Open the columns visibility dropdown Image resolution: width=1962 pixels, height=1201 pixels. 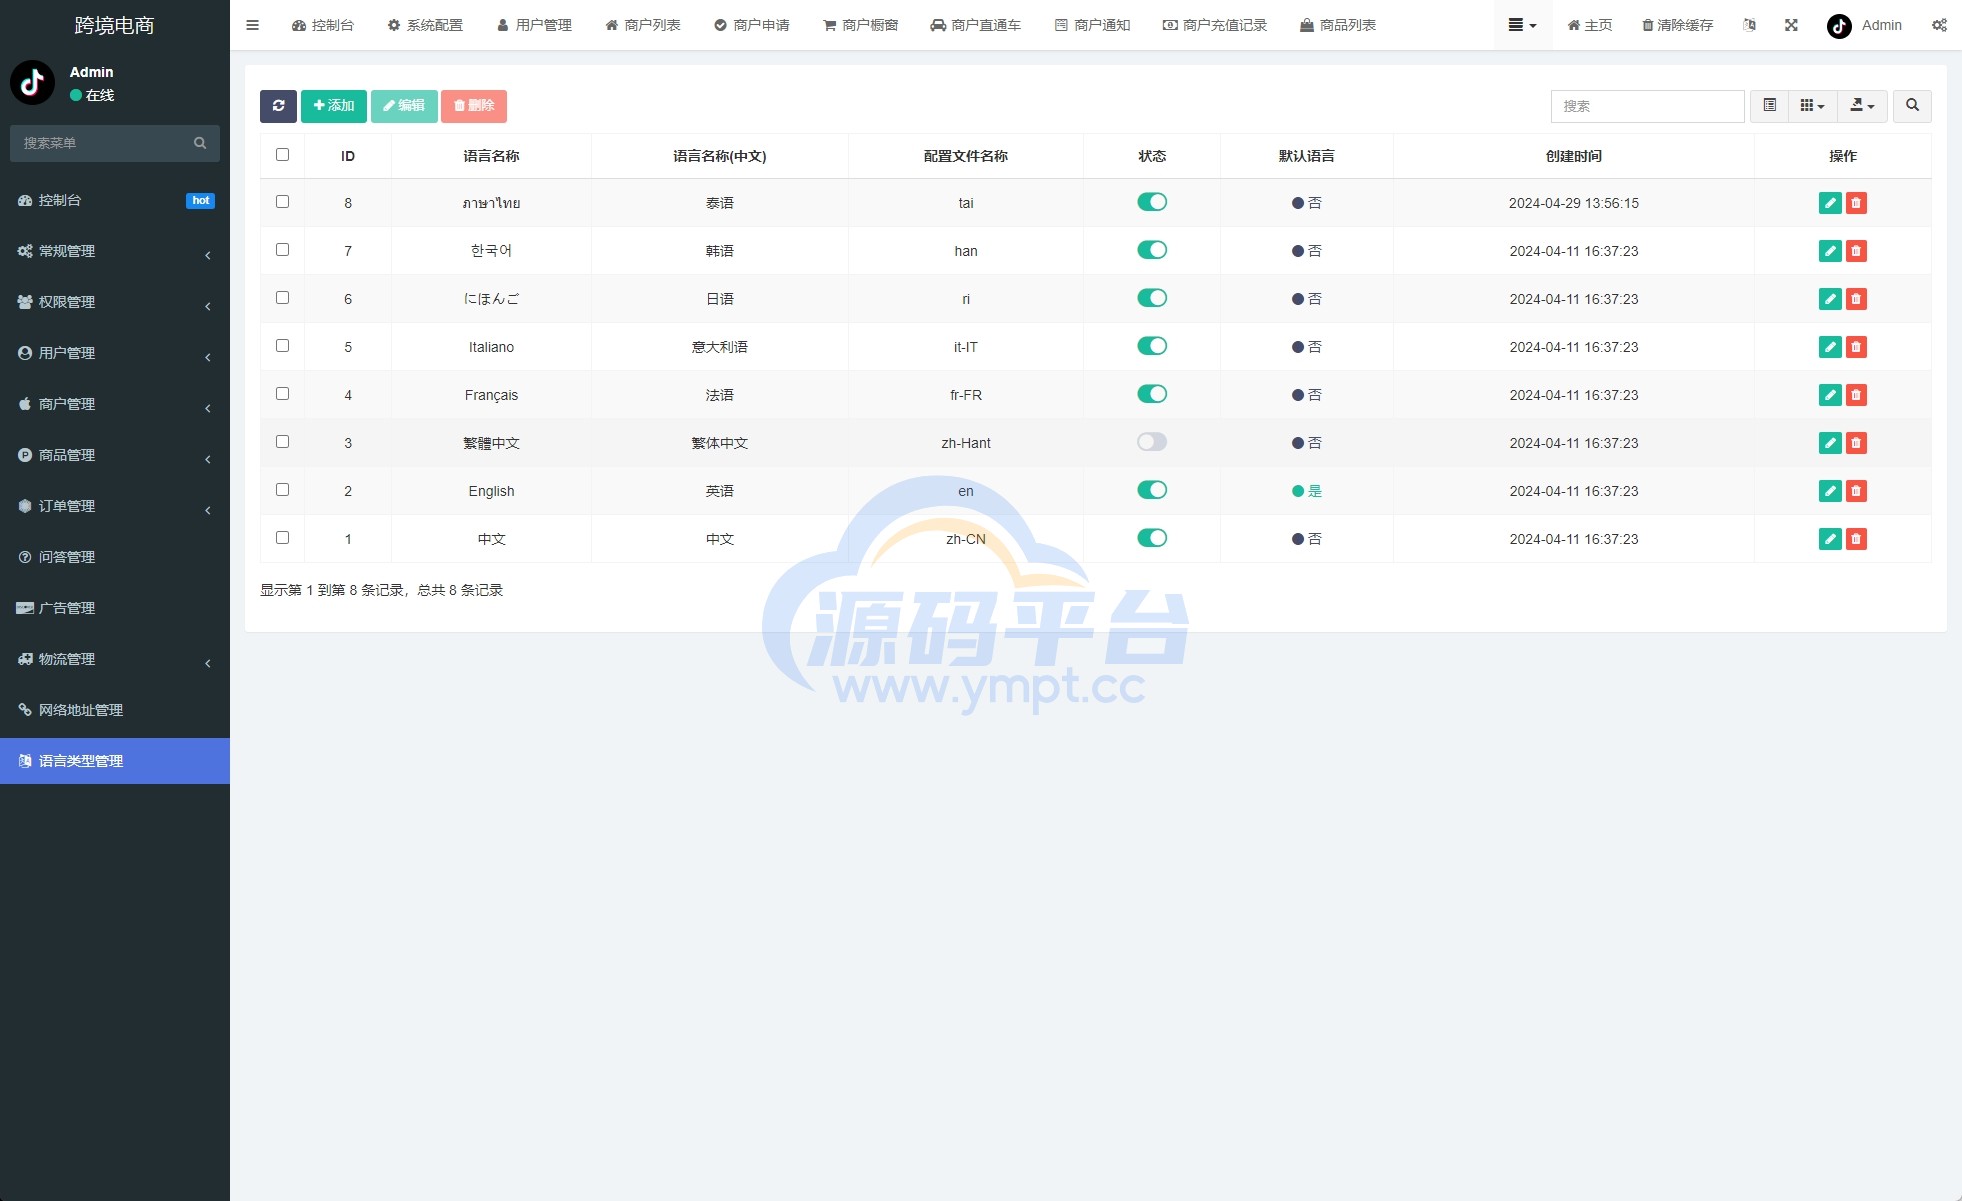pos(1812,106)
